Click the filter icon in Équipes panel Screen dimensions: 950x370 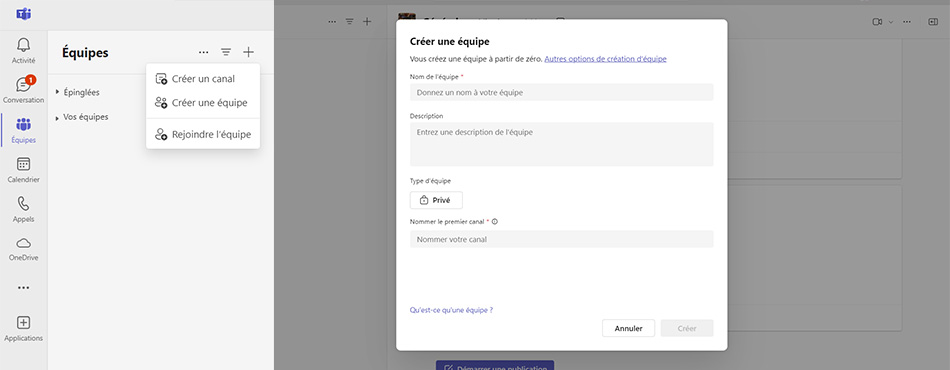pyautogui.click(x=226, y=53)
